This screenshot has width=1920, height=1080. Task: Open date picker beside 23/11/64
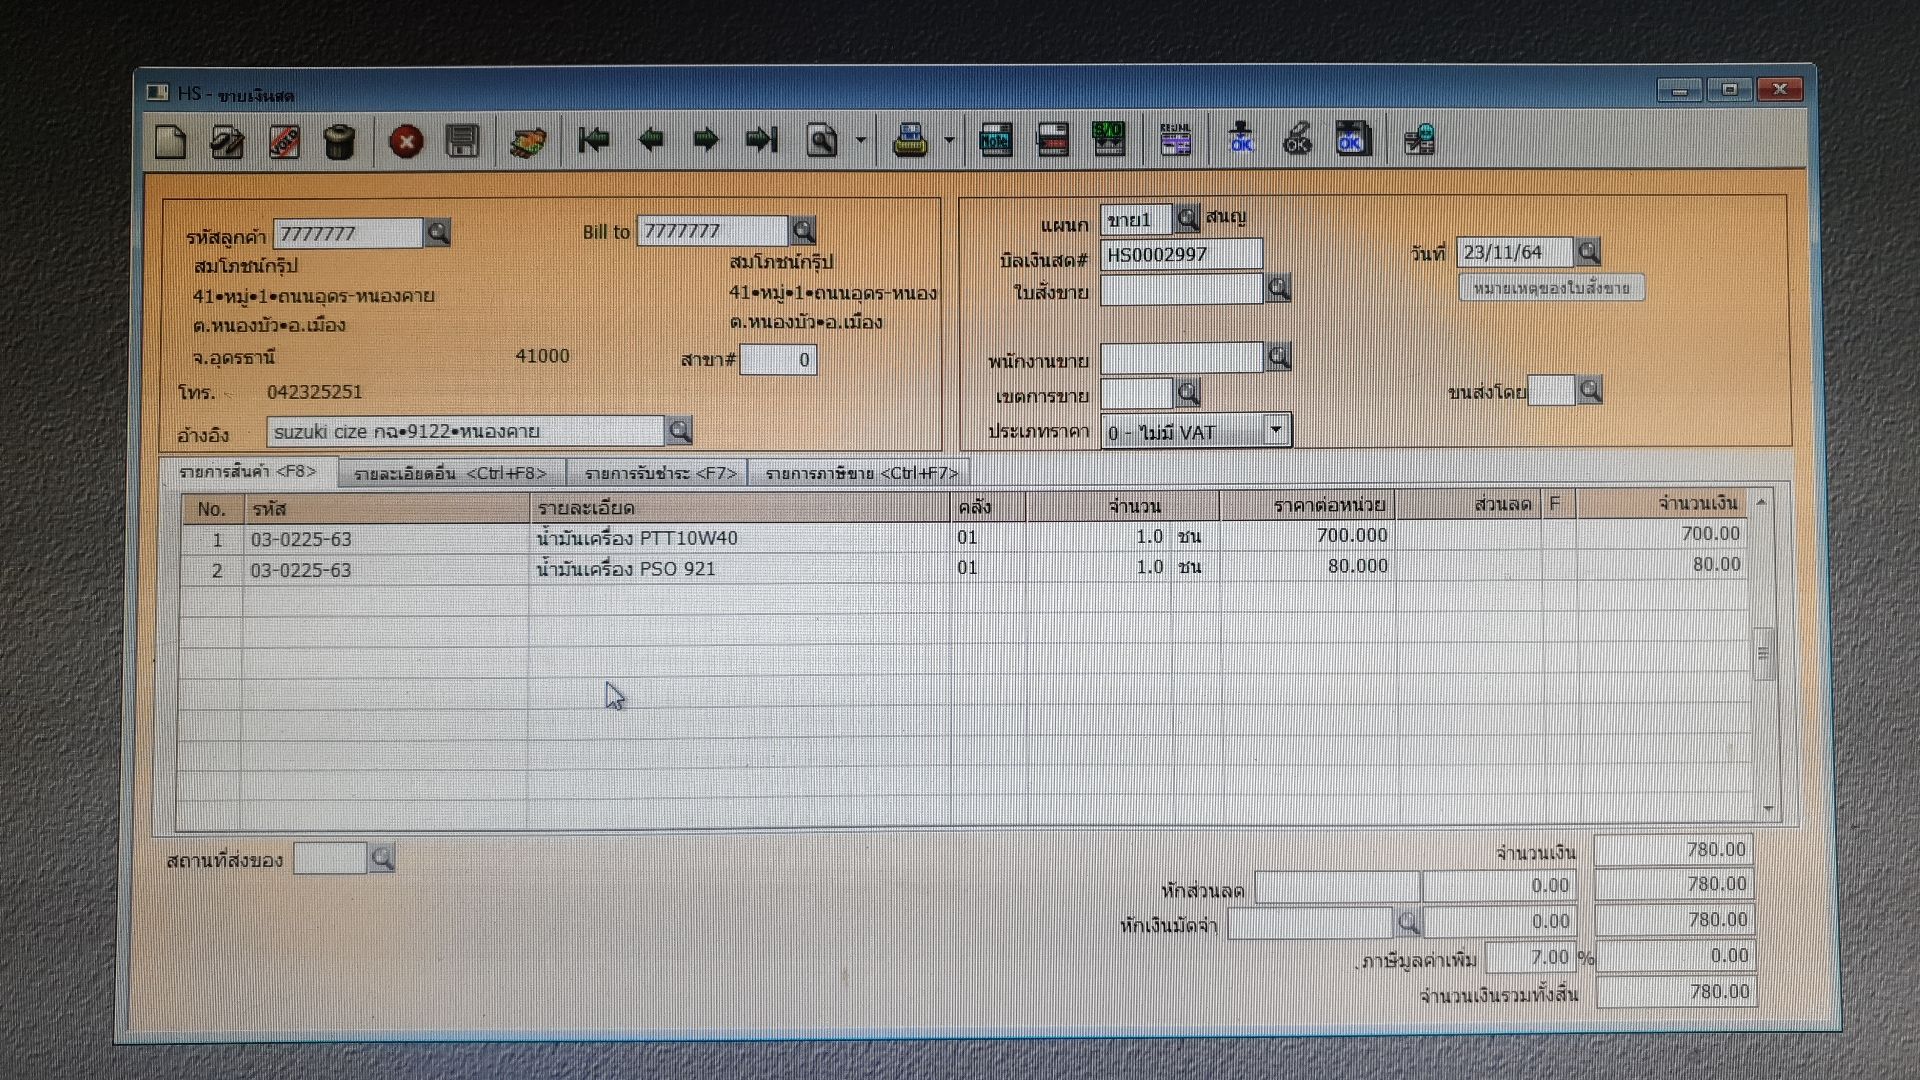point(1587,252)
